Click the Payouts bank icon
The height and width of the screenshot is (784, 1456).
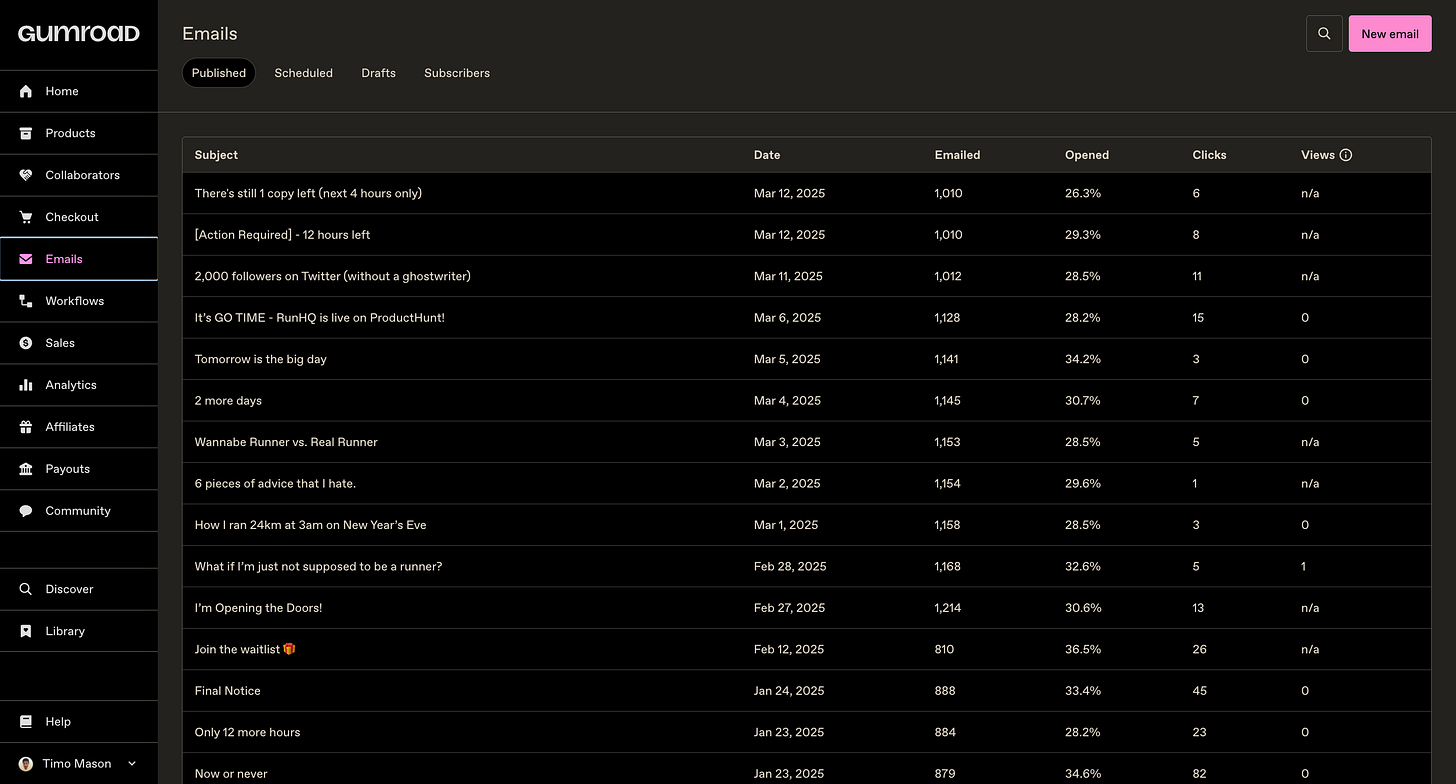click(26, 469)
